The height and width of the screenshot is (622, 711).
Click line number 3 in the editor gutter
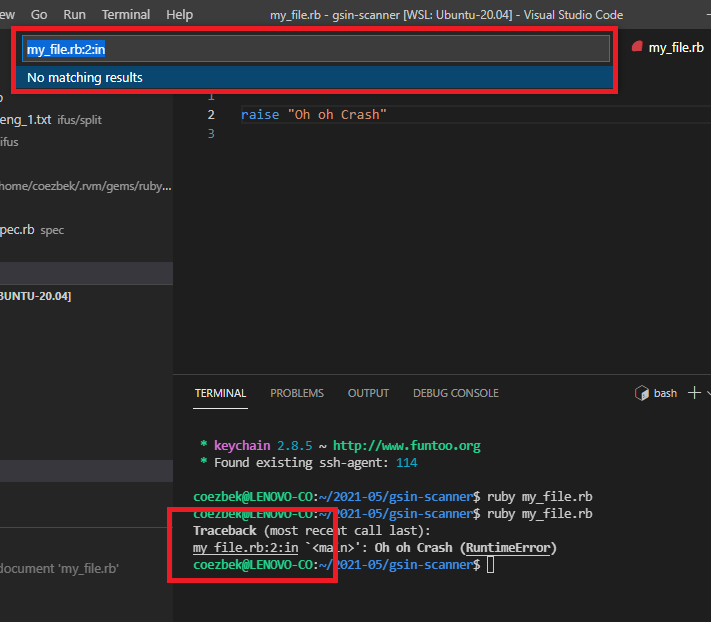(x=211, y=134)
